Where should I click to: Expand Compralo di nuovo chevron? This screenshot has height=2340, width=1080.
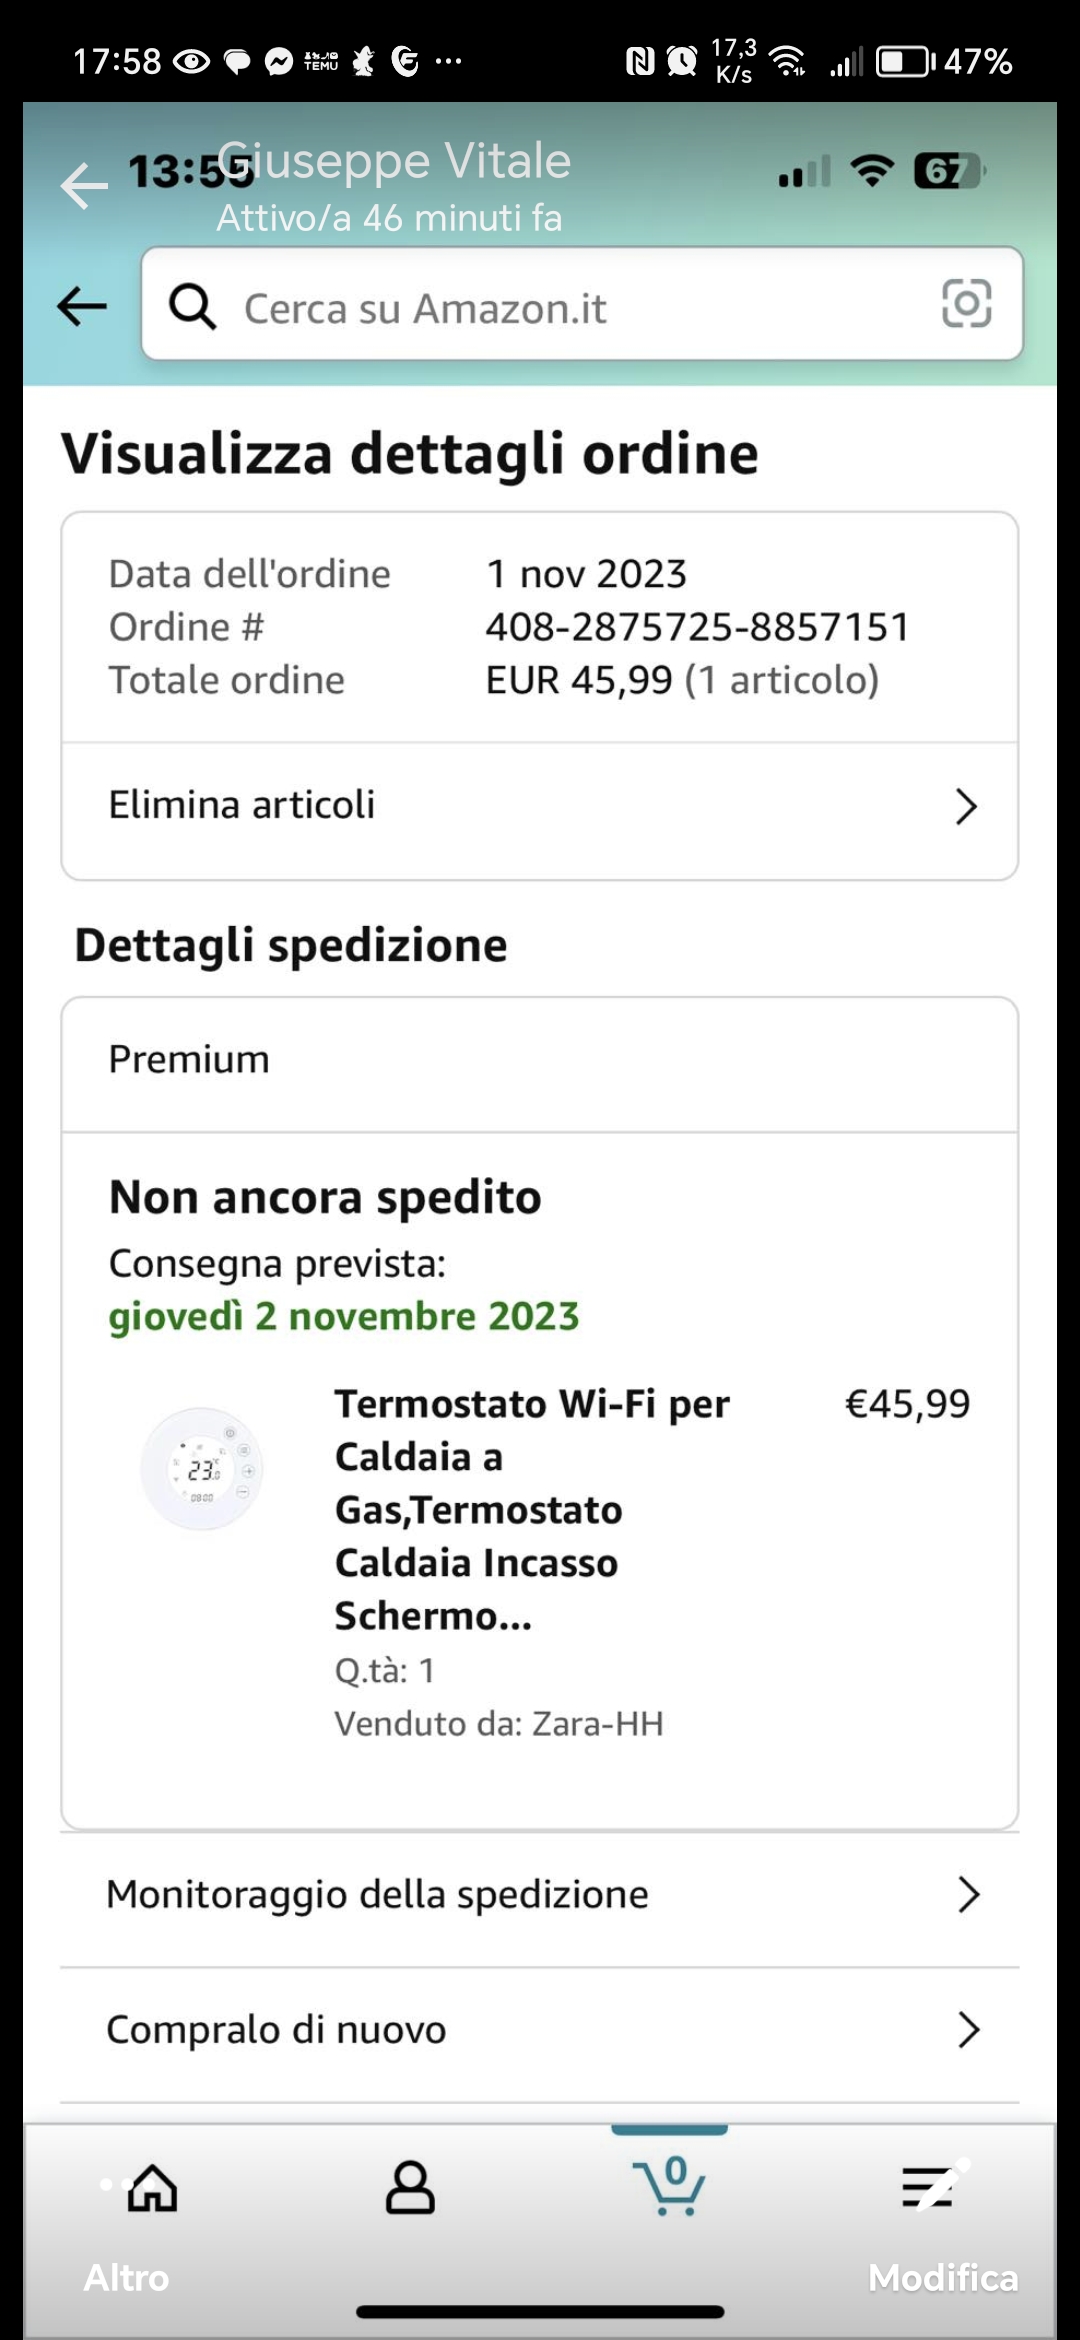click(967, 2030)
